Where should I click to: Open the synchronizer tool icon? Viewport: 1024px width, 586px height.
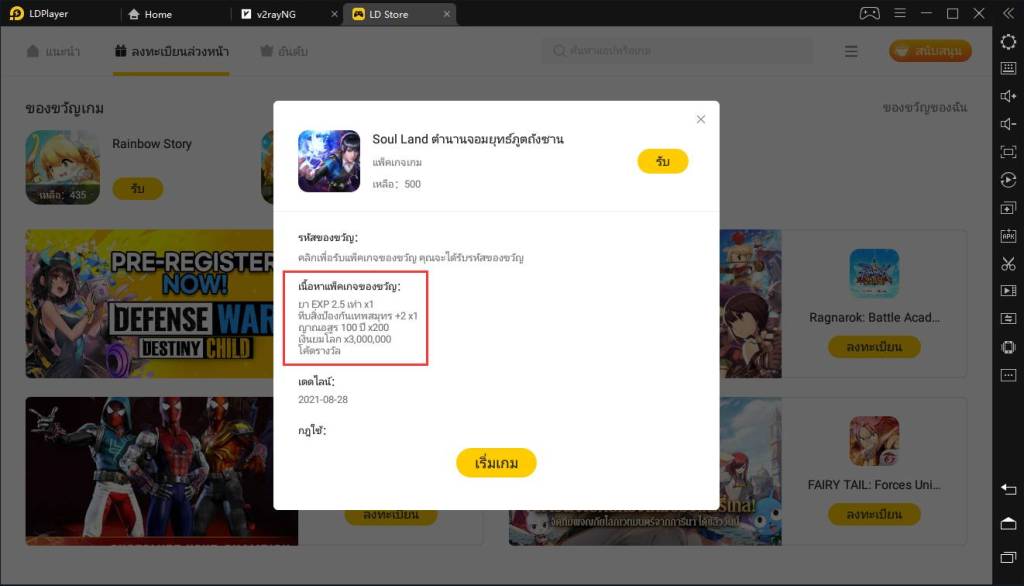click(1008, 319)
